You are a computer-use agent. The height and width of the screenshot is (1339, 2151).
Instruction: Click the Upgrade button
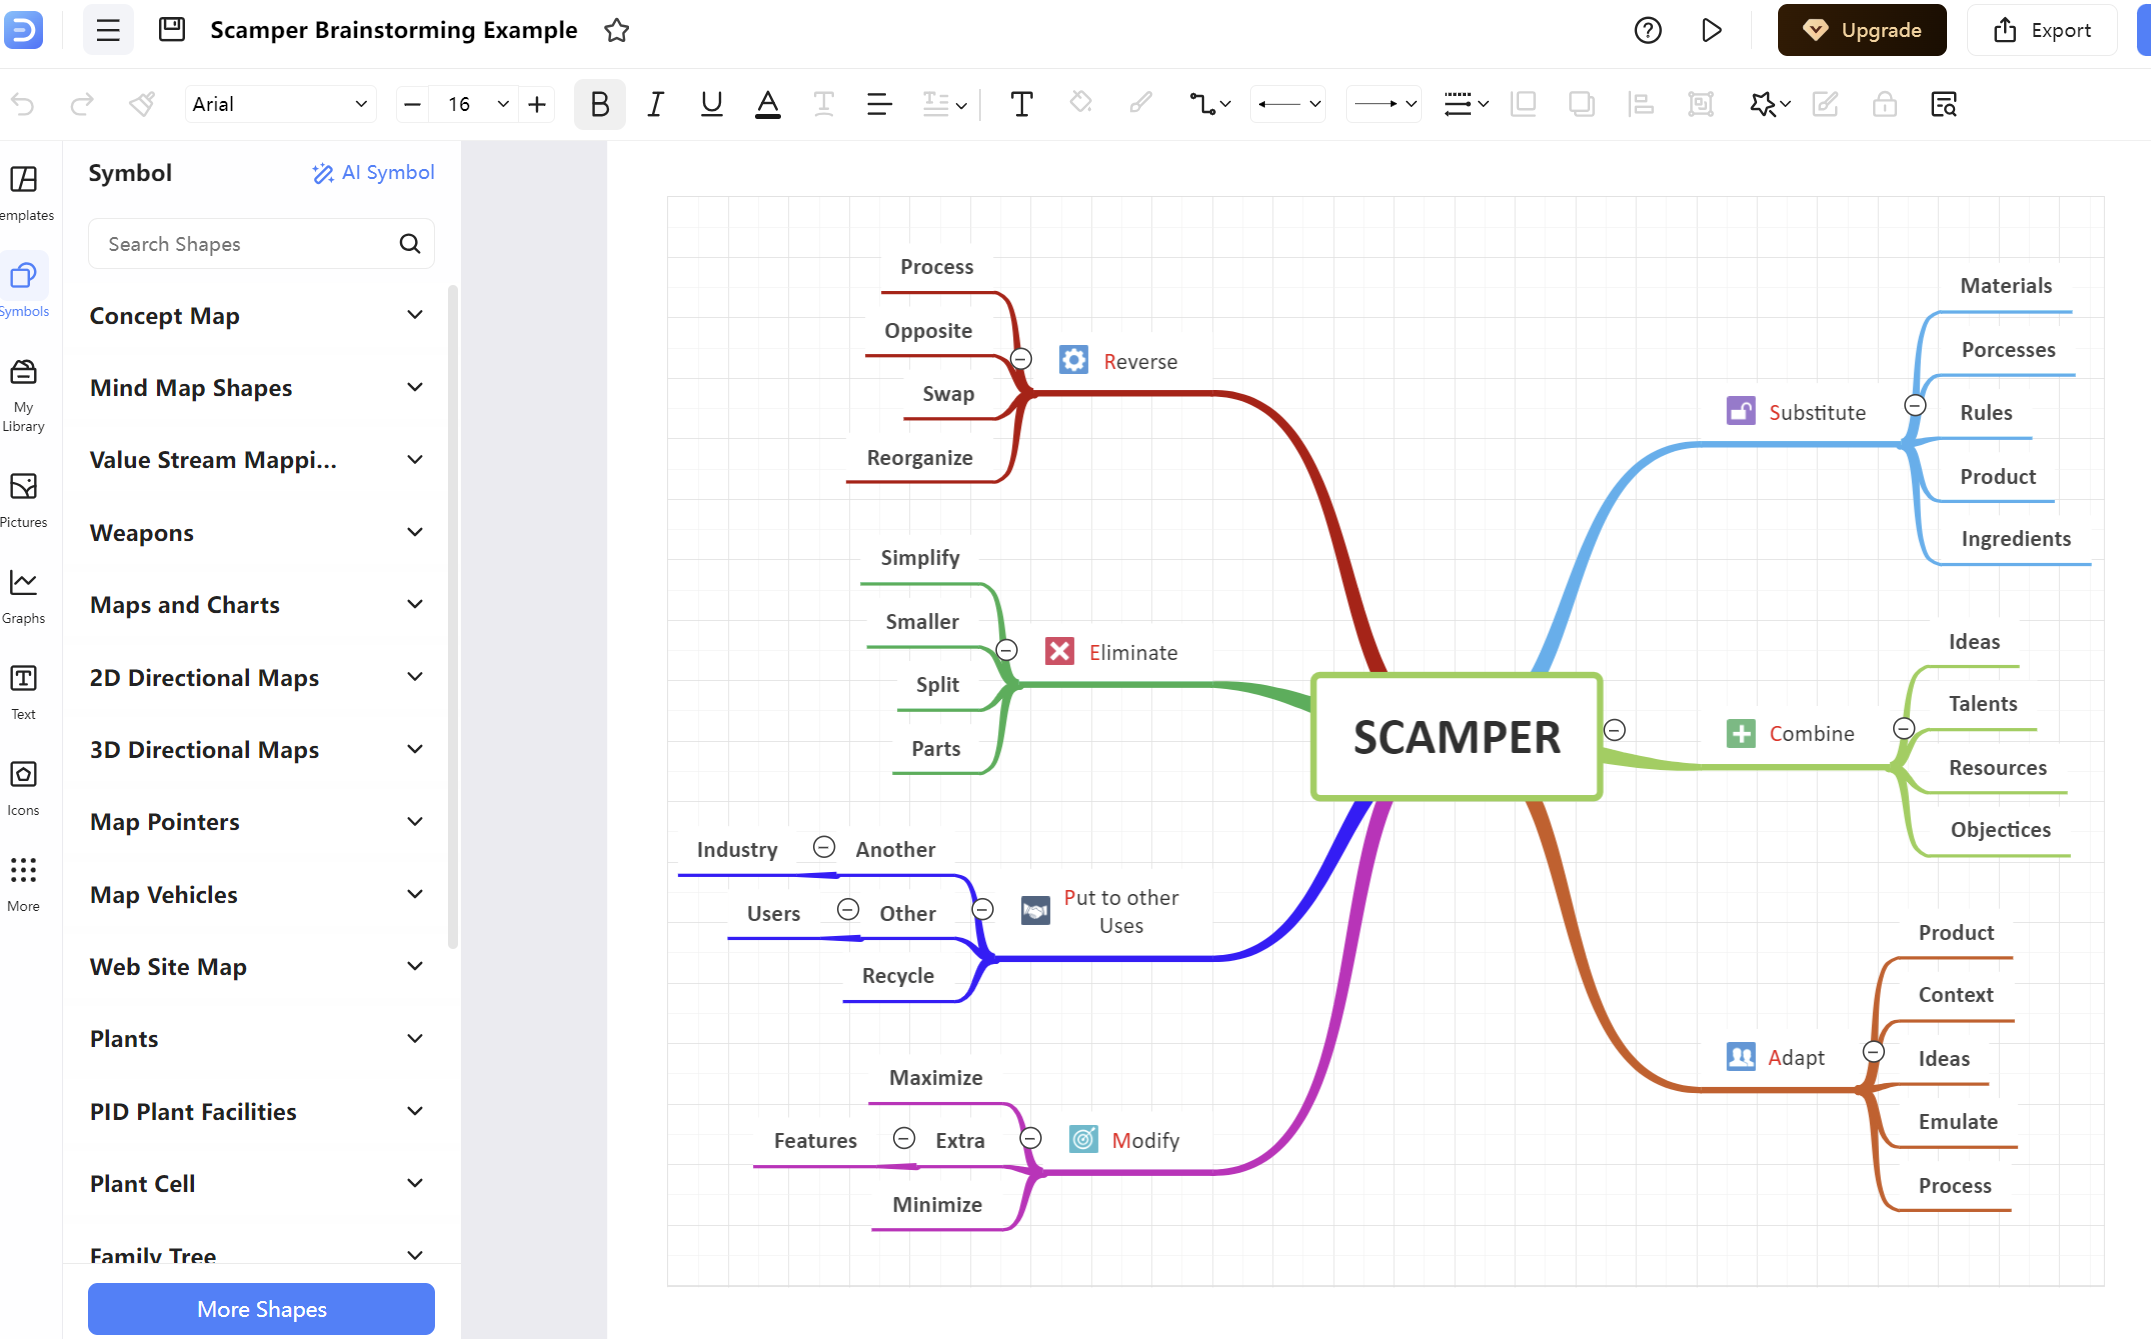point(1861,30)
